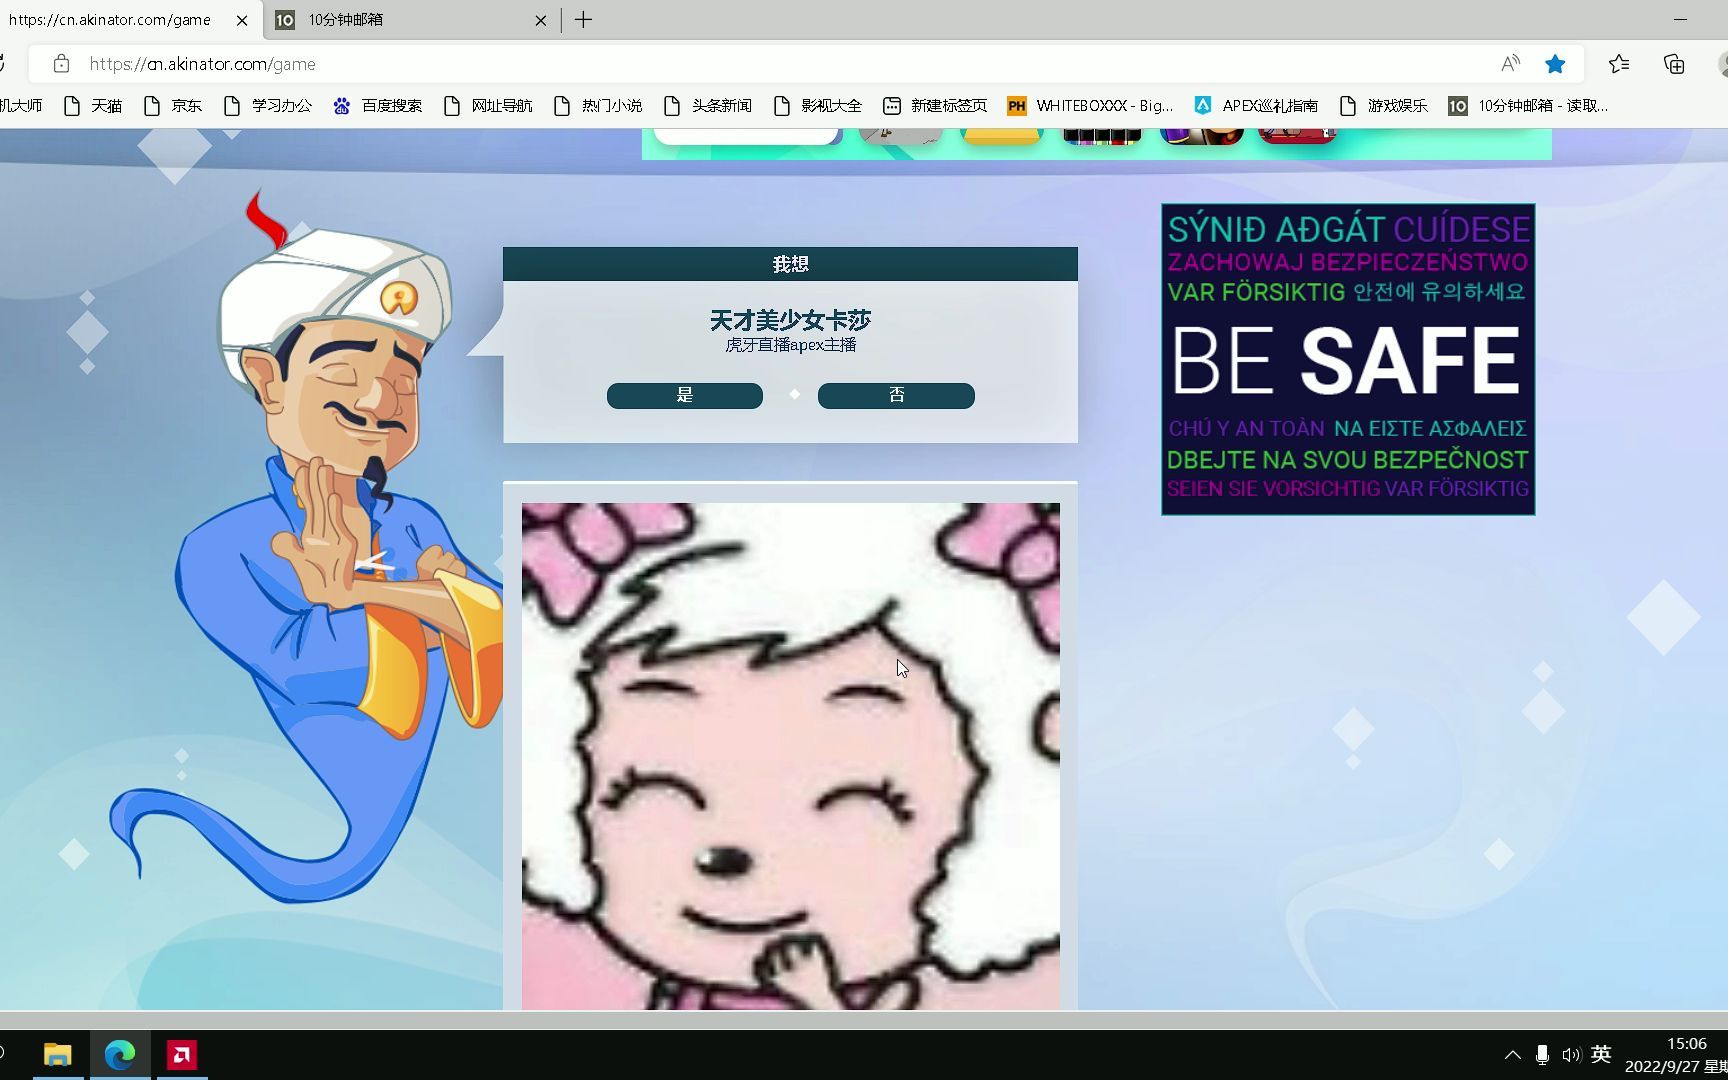The width and height of the screenshot is (1728, 1080).
Task: Open a new browser tab
Action: point(584,20)
